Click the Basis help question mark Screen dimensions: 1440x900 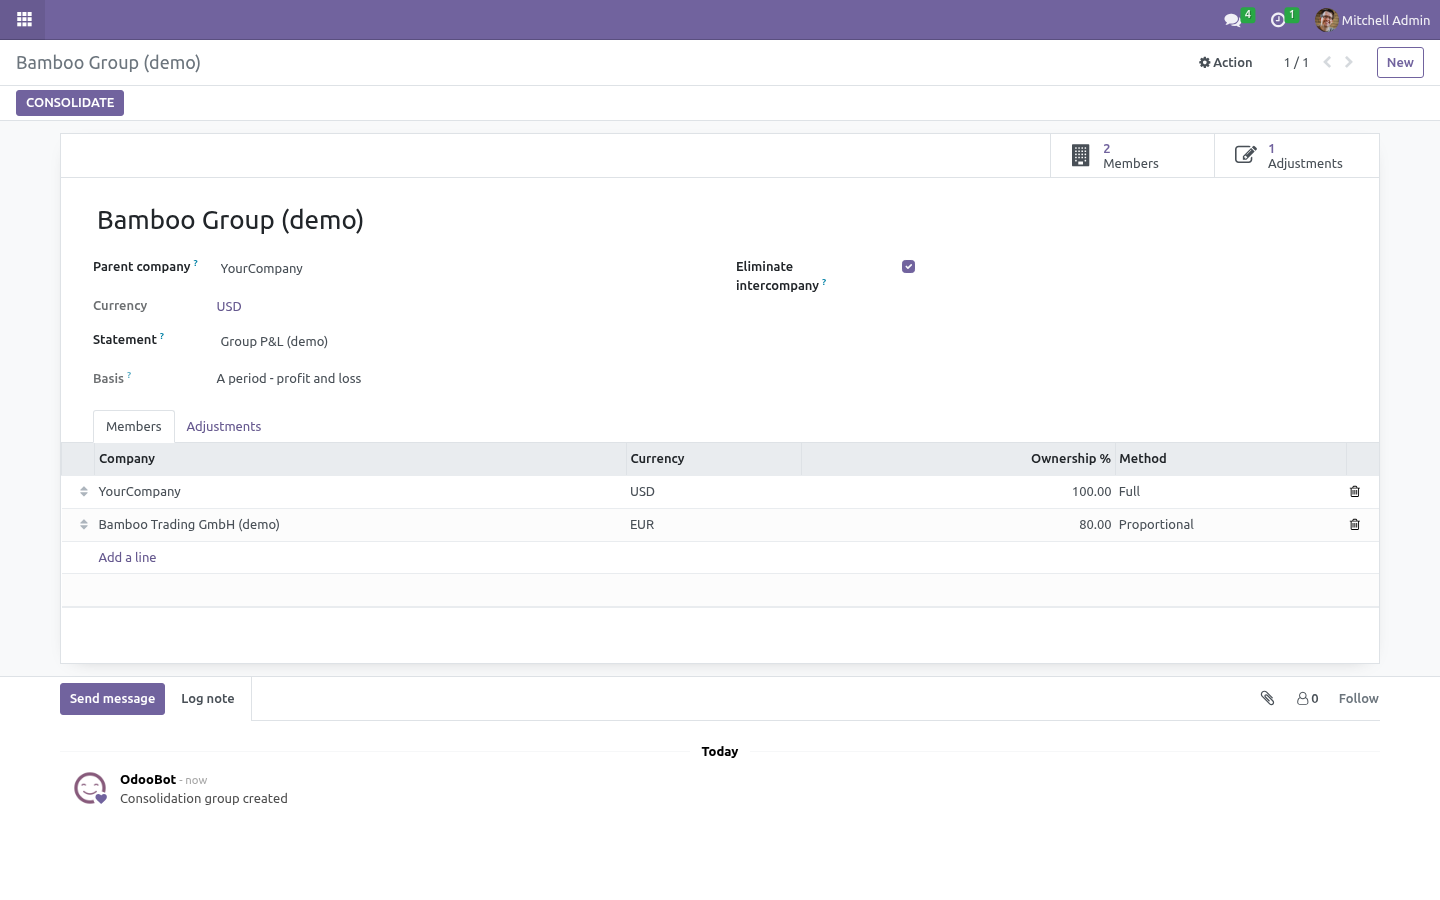click(x=129, y=376)
